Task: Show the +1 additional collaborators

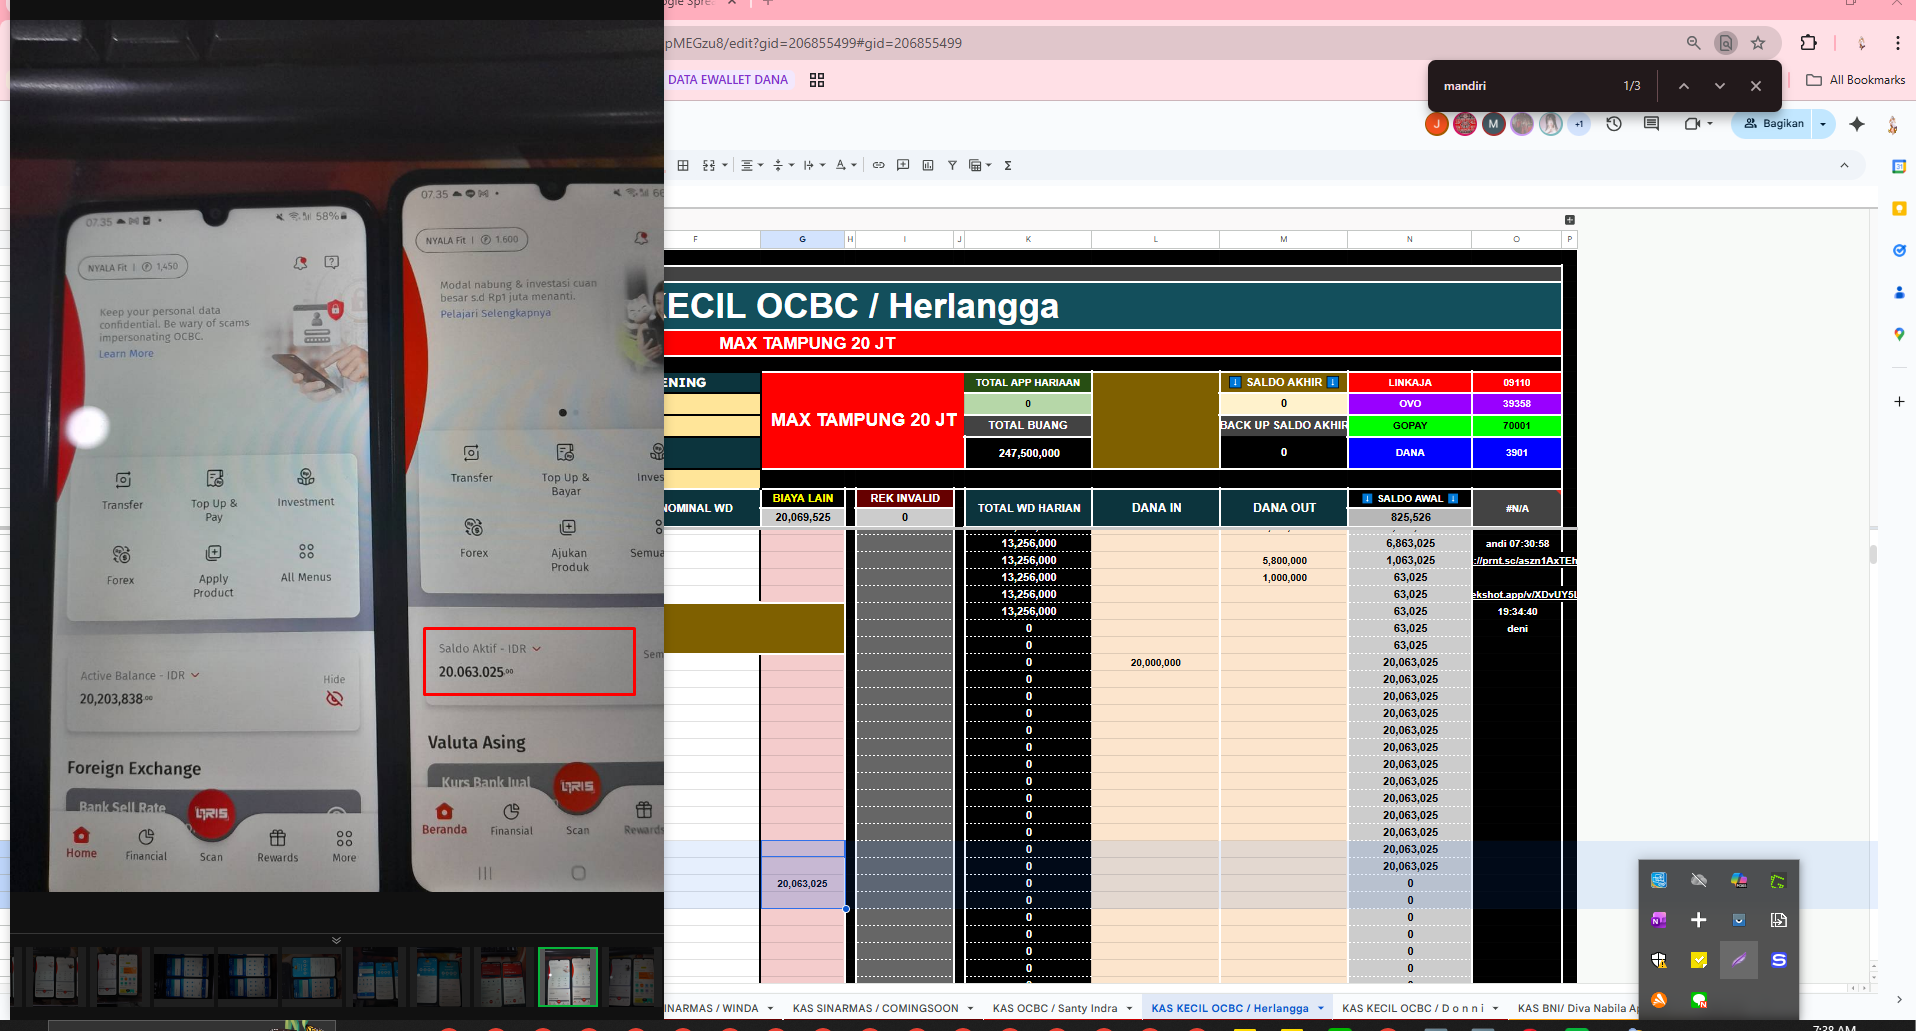Action: [1579, 124]
